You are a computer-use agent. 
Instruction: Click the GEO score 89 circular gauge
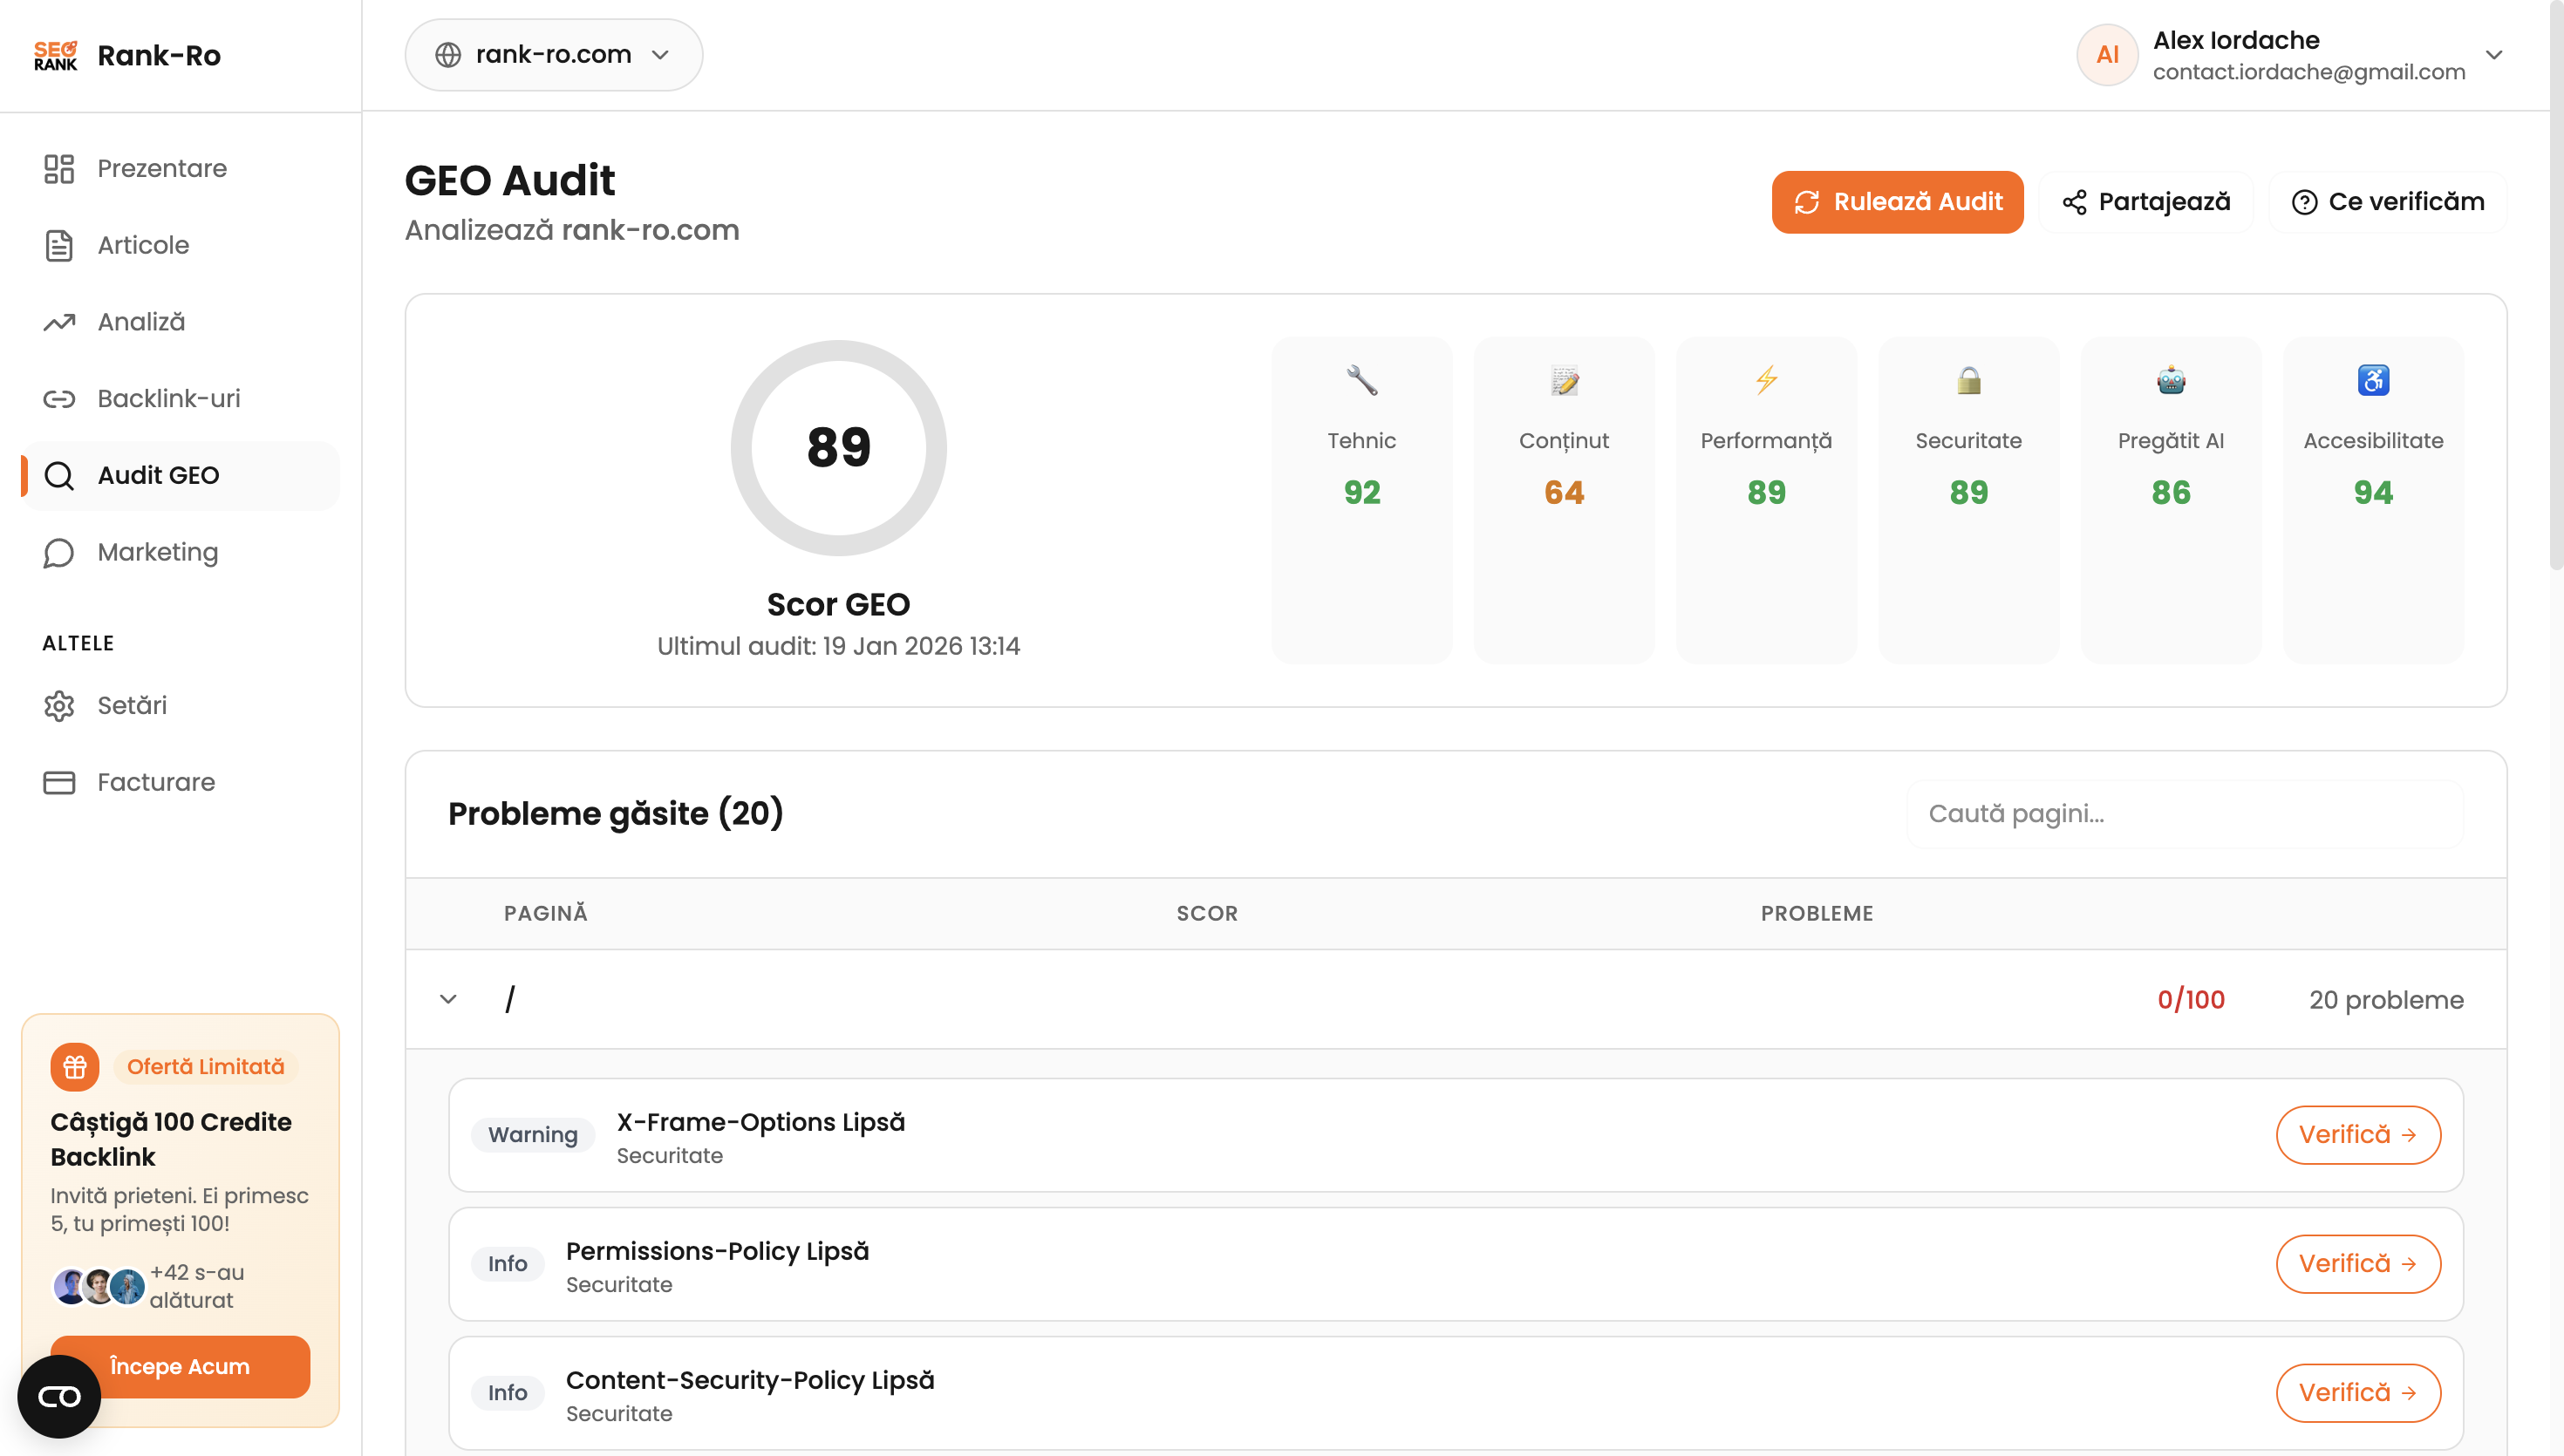pos(838,447)
